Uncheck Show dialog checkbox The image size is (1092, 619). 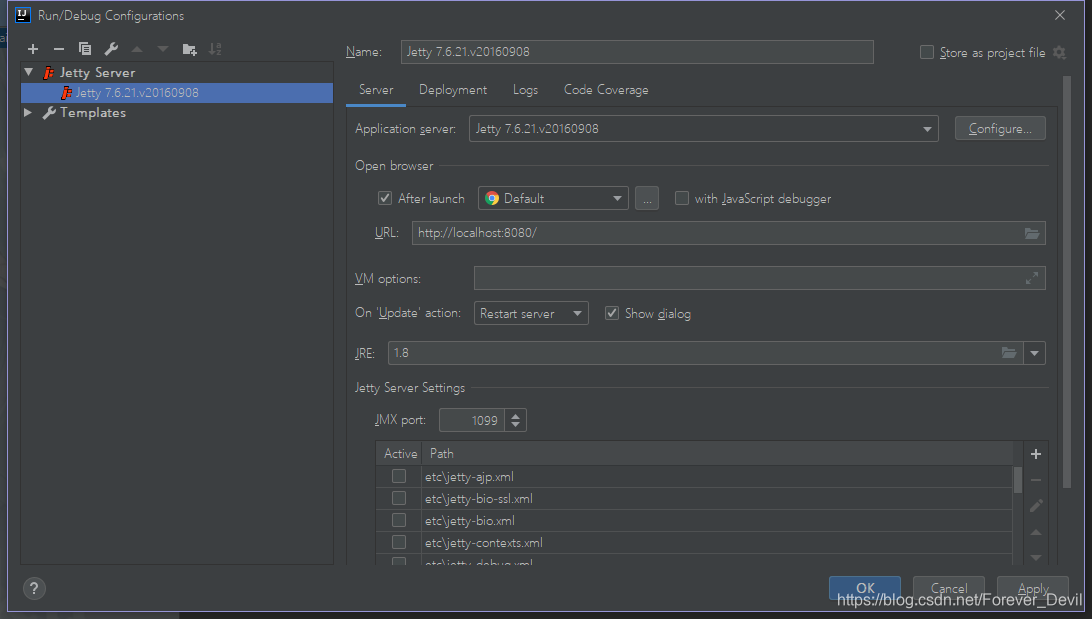click(611, 313)
